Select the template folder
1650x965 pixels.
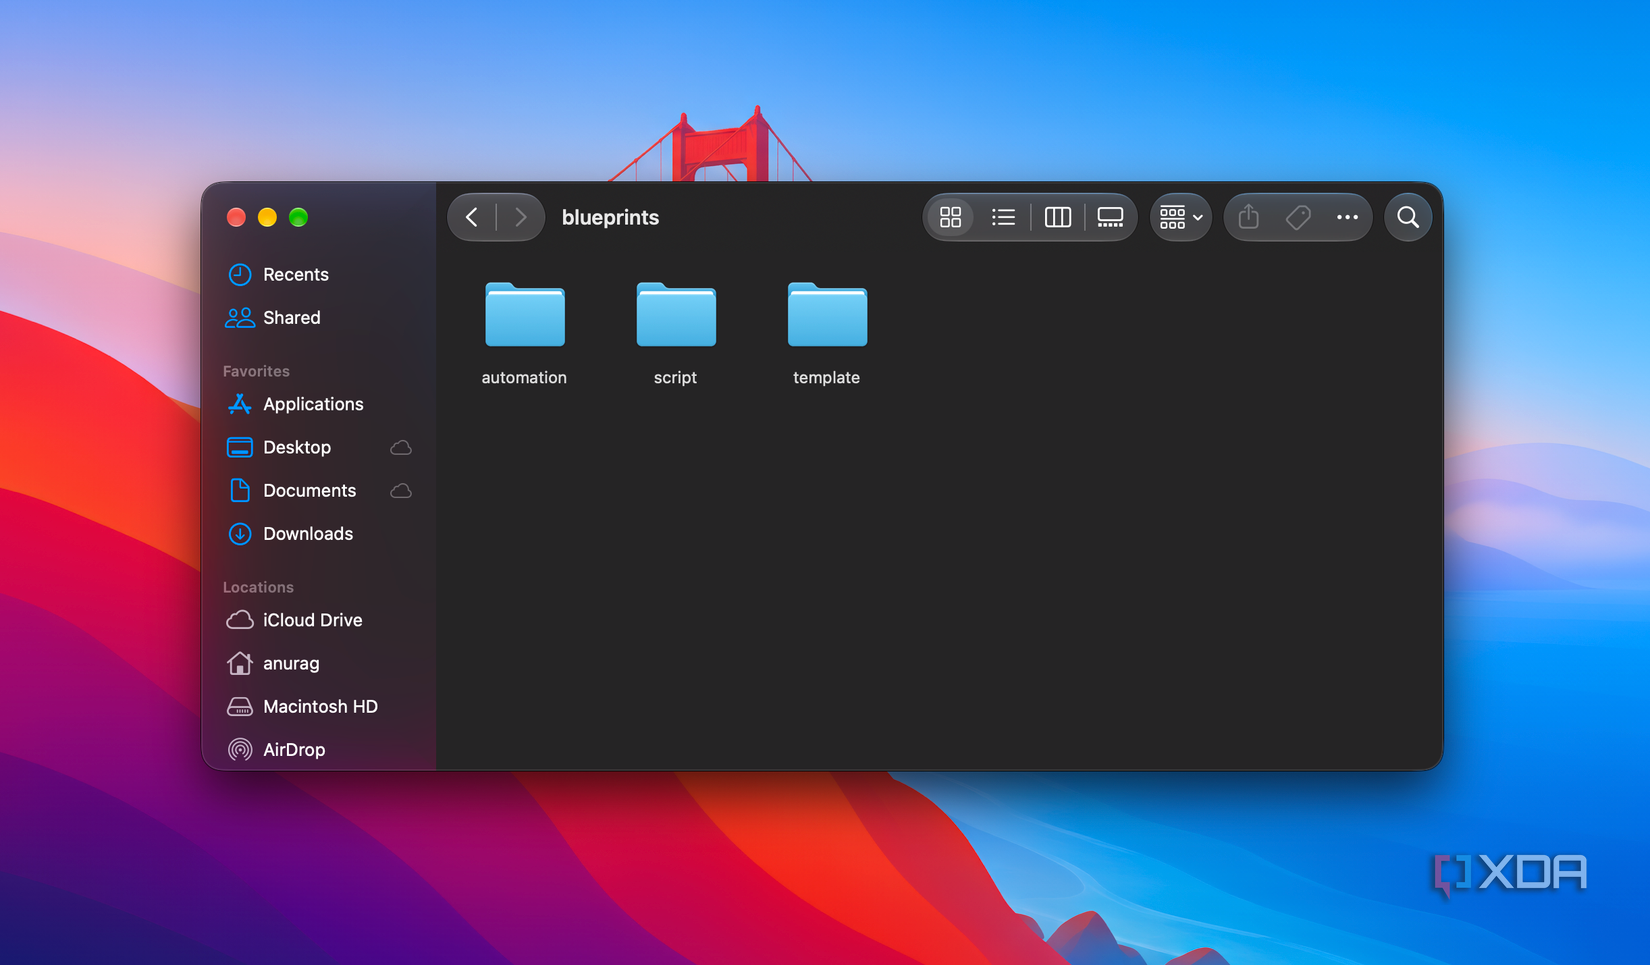[827, 315]
